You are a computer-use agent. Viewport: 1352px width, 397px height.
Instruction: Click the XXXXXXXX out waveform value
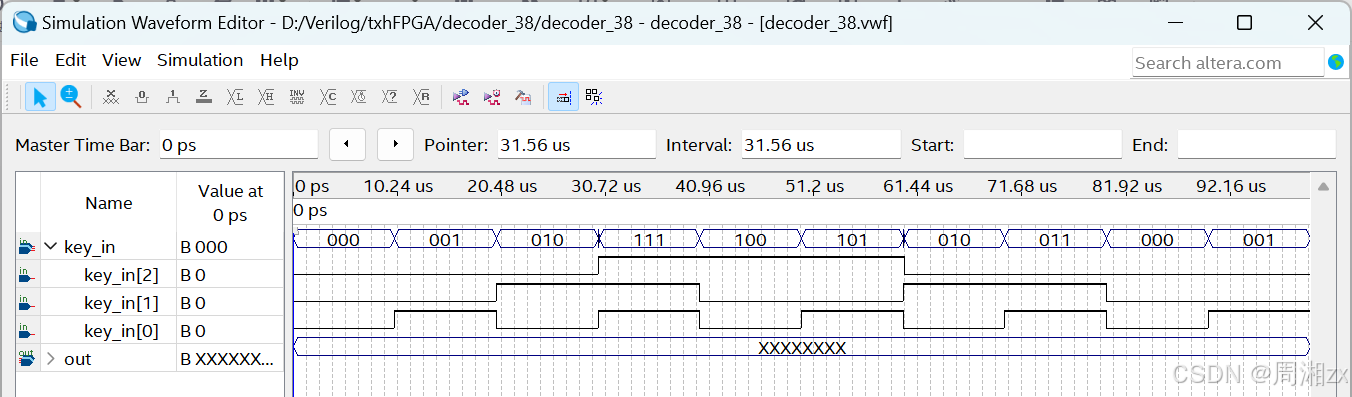click(x=802, y=348)
